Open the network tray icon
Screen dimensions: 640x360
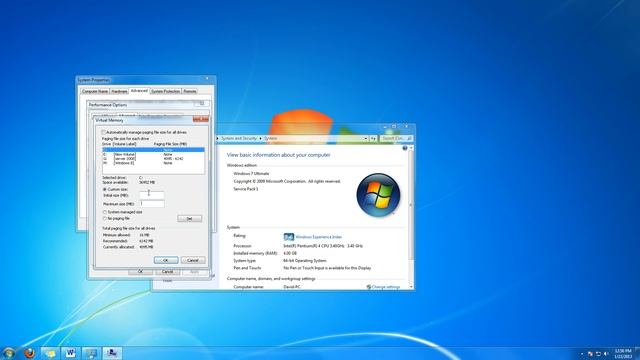[598, 354]
